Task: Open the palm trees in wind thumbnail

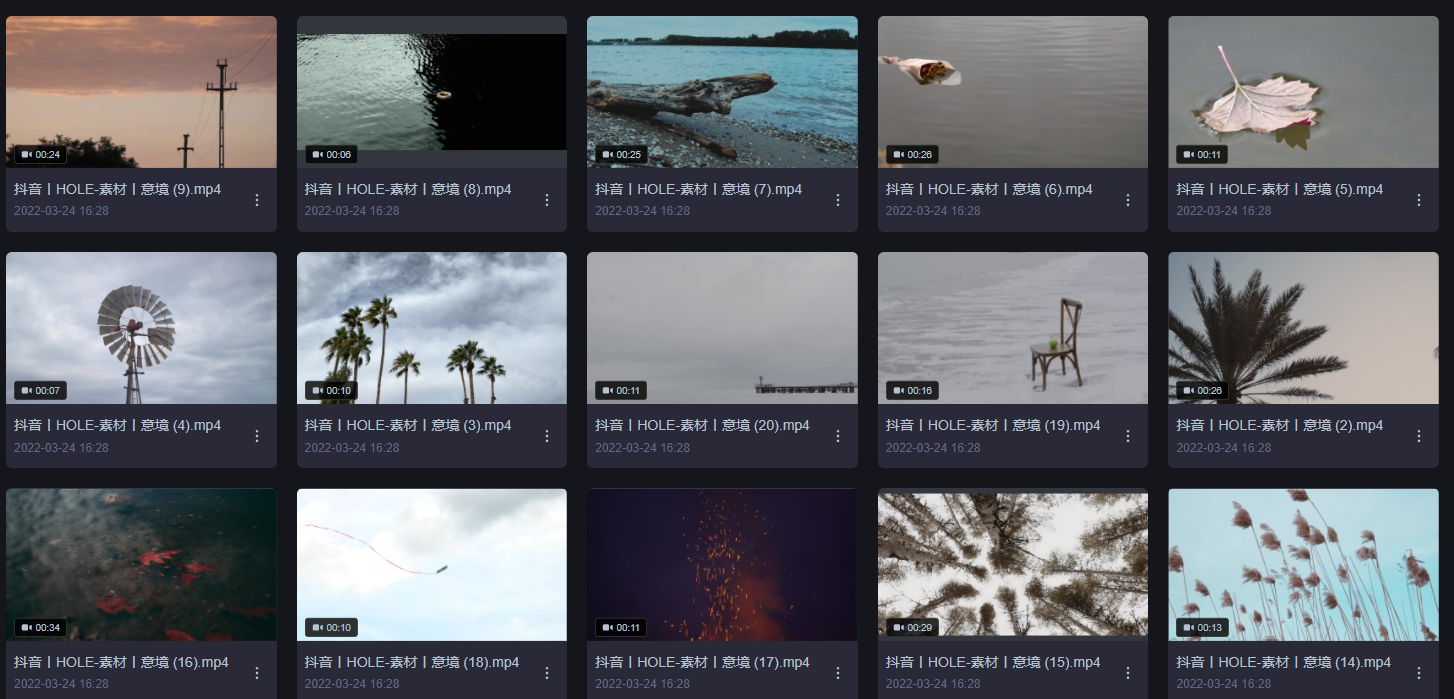Action: tap(432, 328)
